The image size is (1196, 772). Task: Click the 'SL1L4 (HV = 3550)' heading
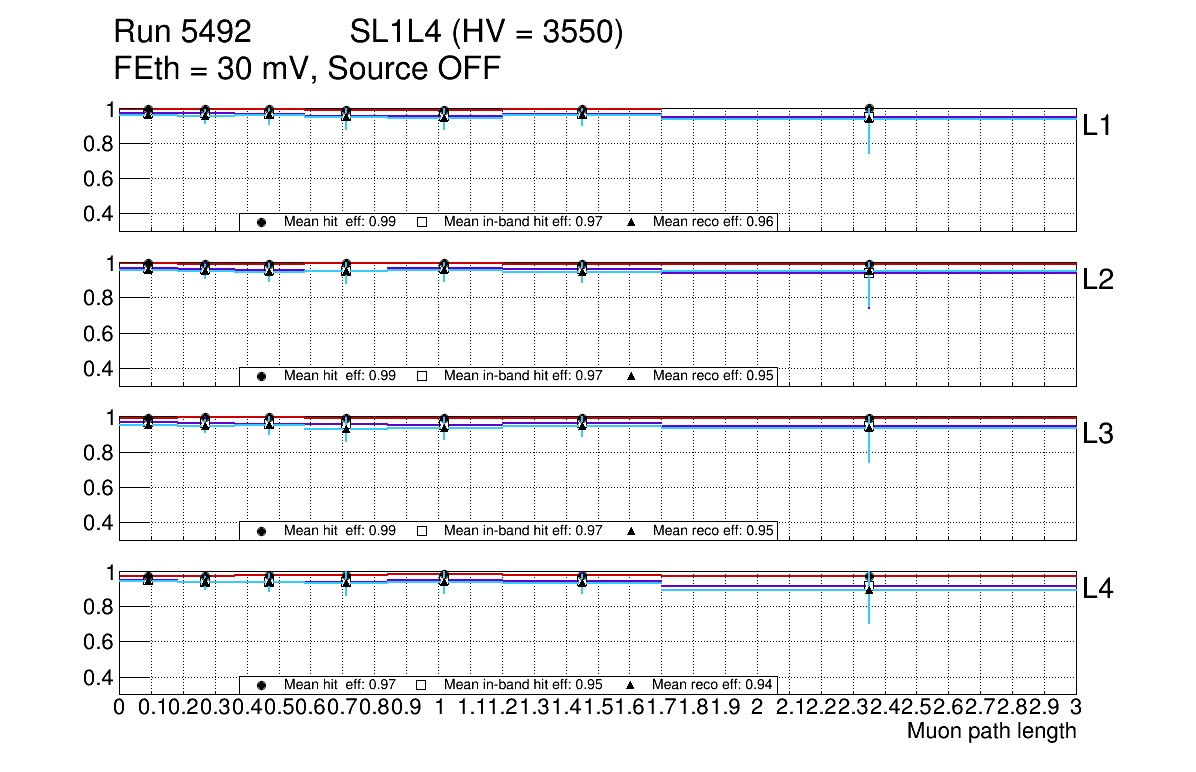[x=487, y=33]
